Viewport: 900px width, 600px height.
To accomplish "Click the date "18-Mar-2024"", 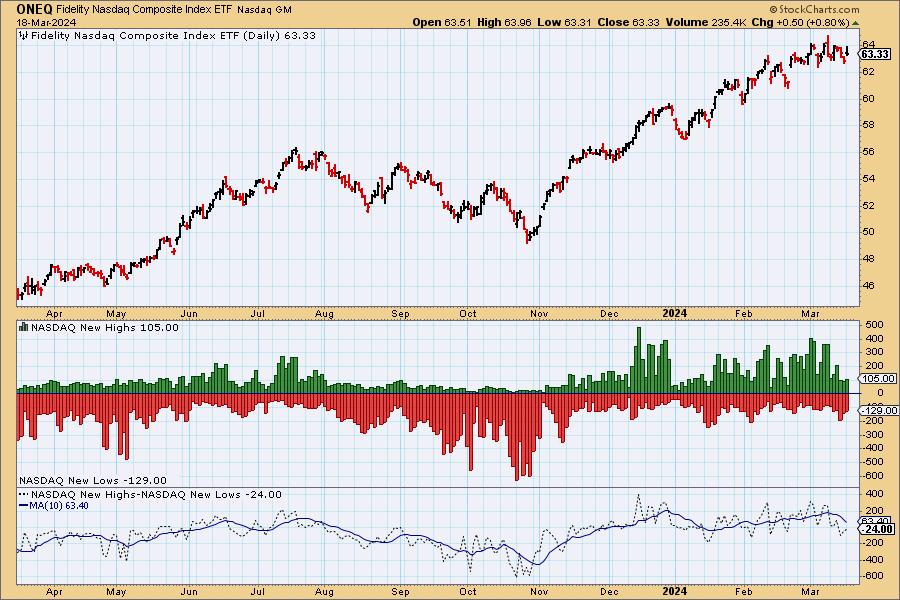I will pos(46,23).
